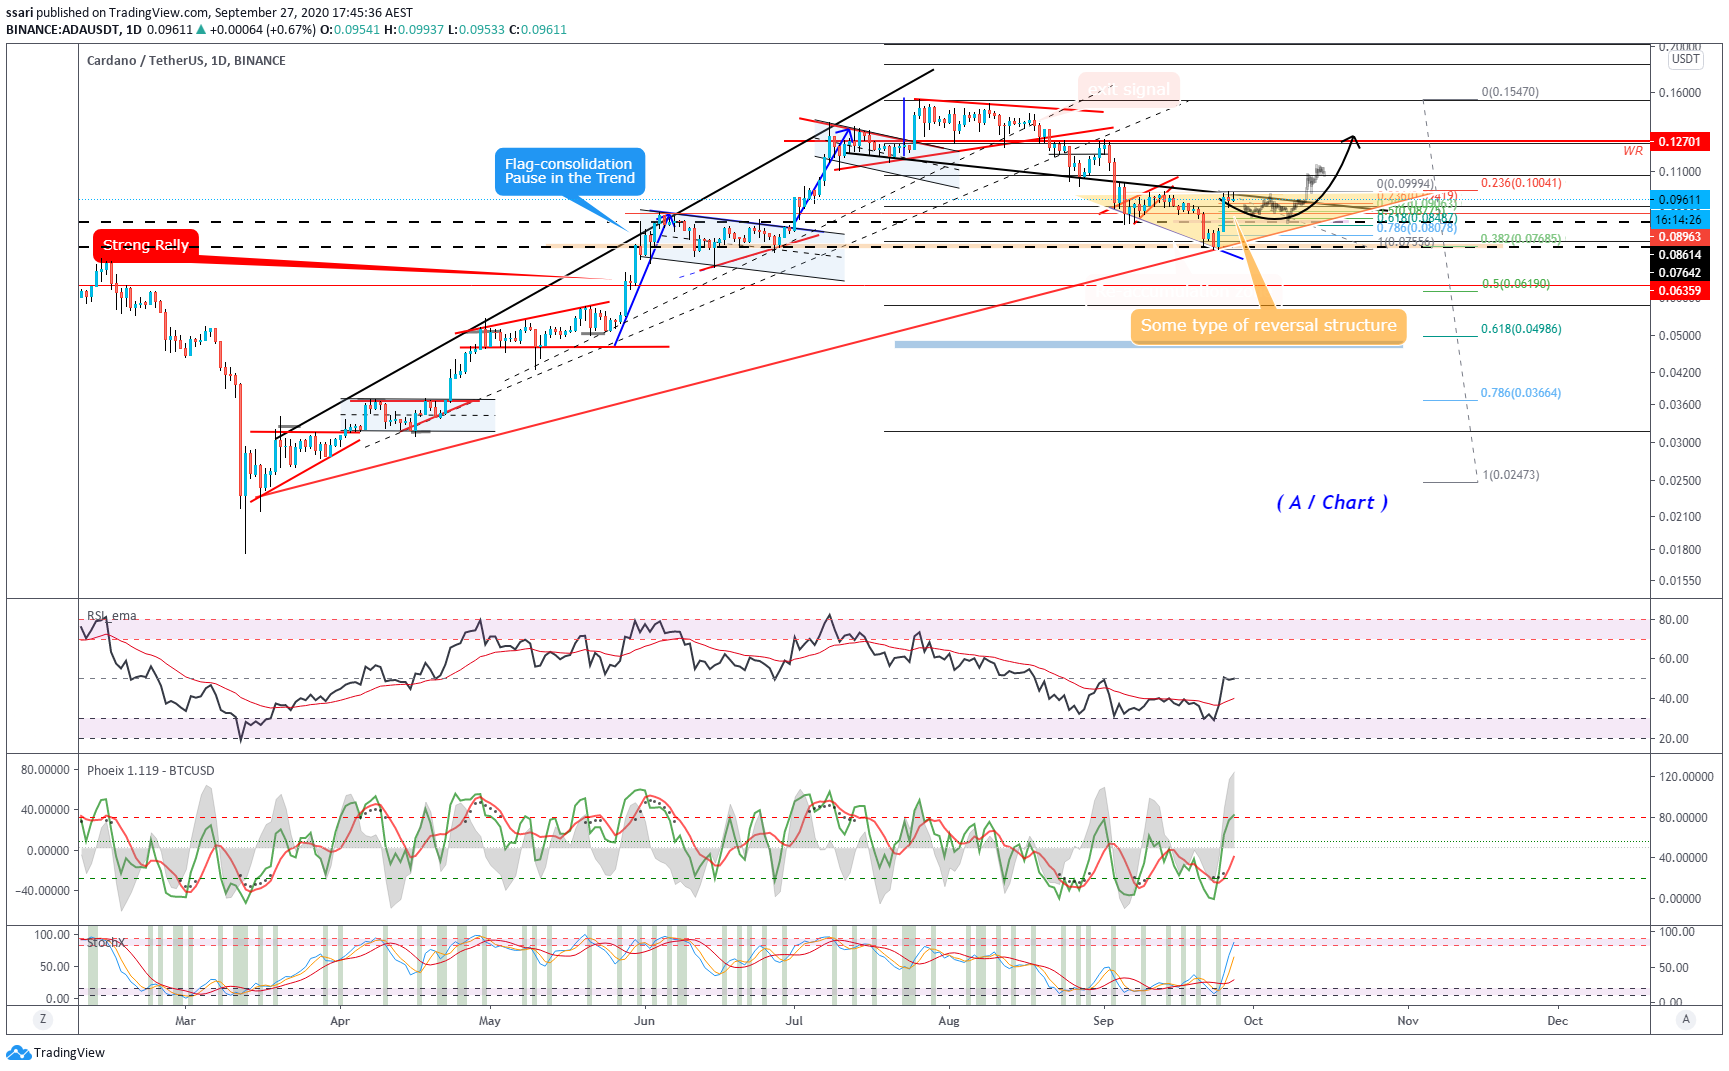The width and height of the screenshot is (1729, 1071).
Task: Click the 0.05000 price axis value
Action: pyautogui.click(x=1680, y=336)
